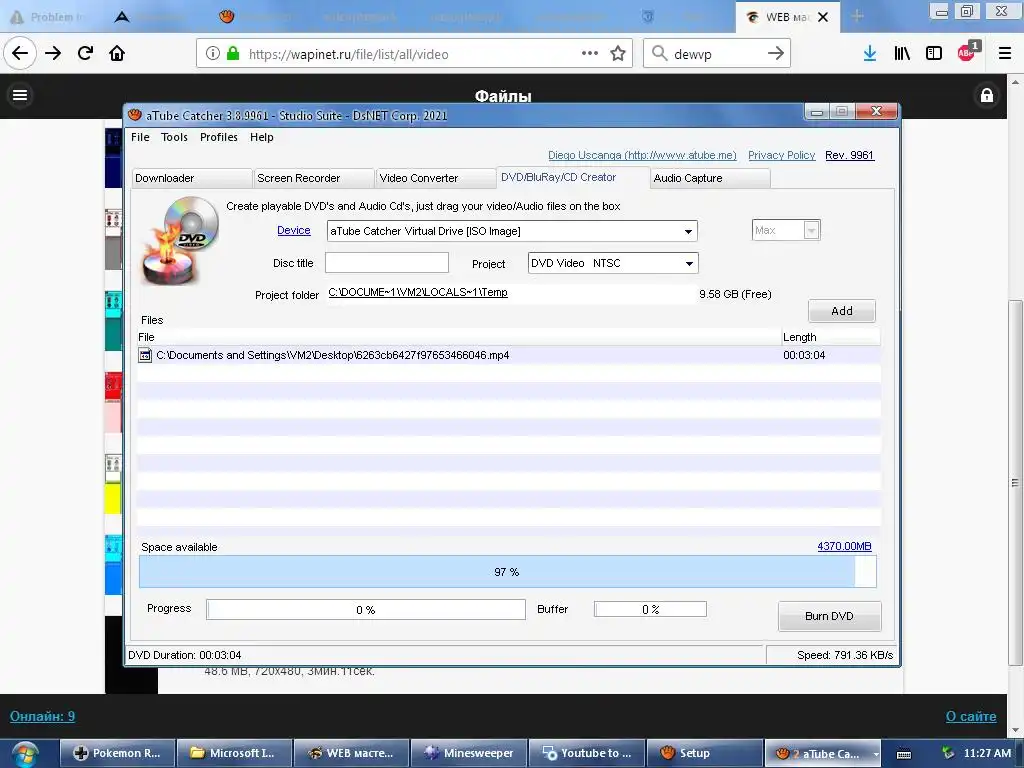Viewport: 1024px width, 768px height.
Task: Click the green padlock security icon
Action: click(232, 54)
